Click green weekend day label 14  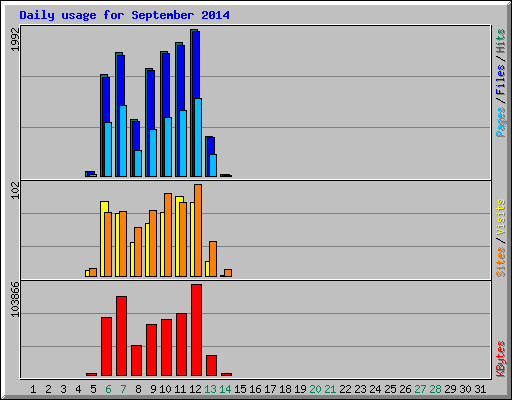coord(225,389)
